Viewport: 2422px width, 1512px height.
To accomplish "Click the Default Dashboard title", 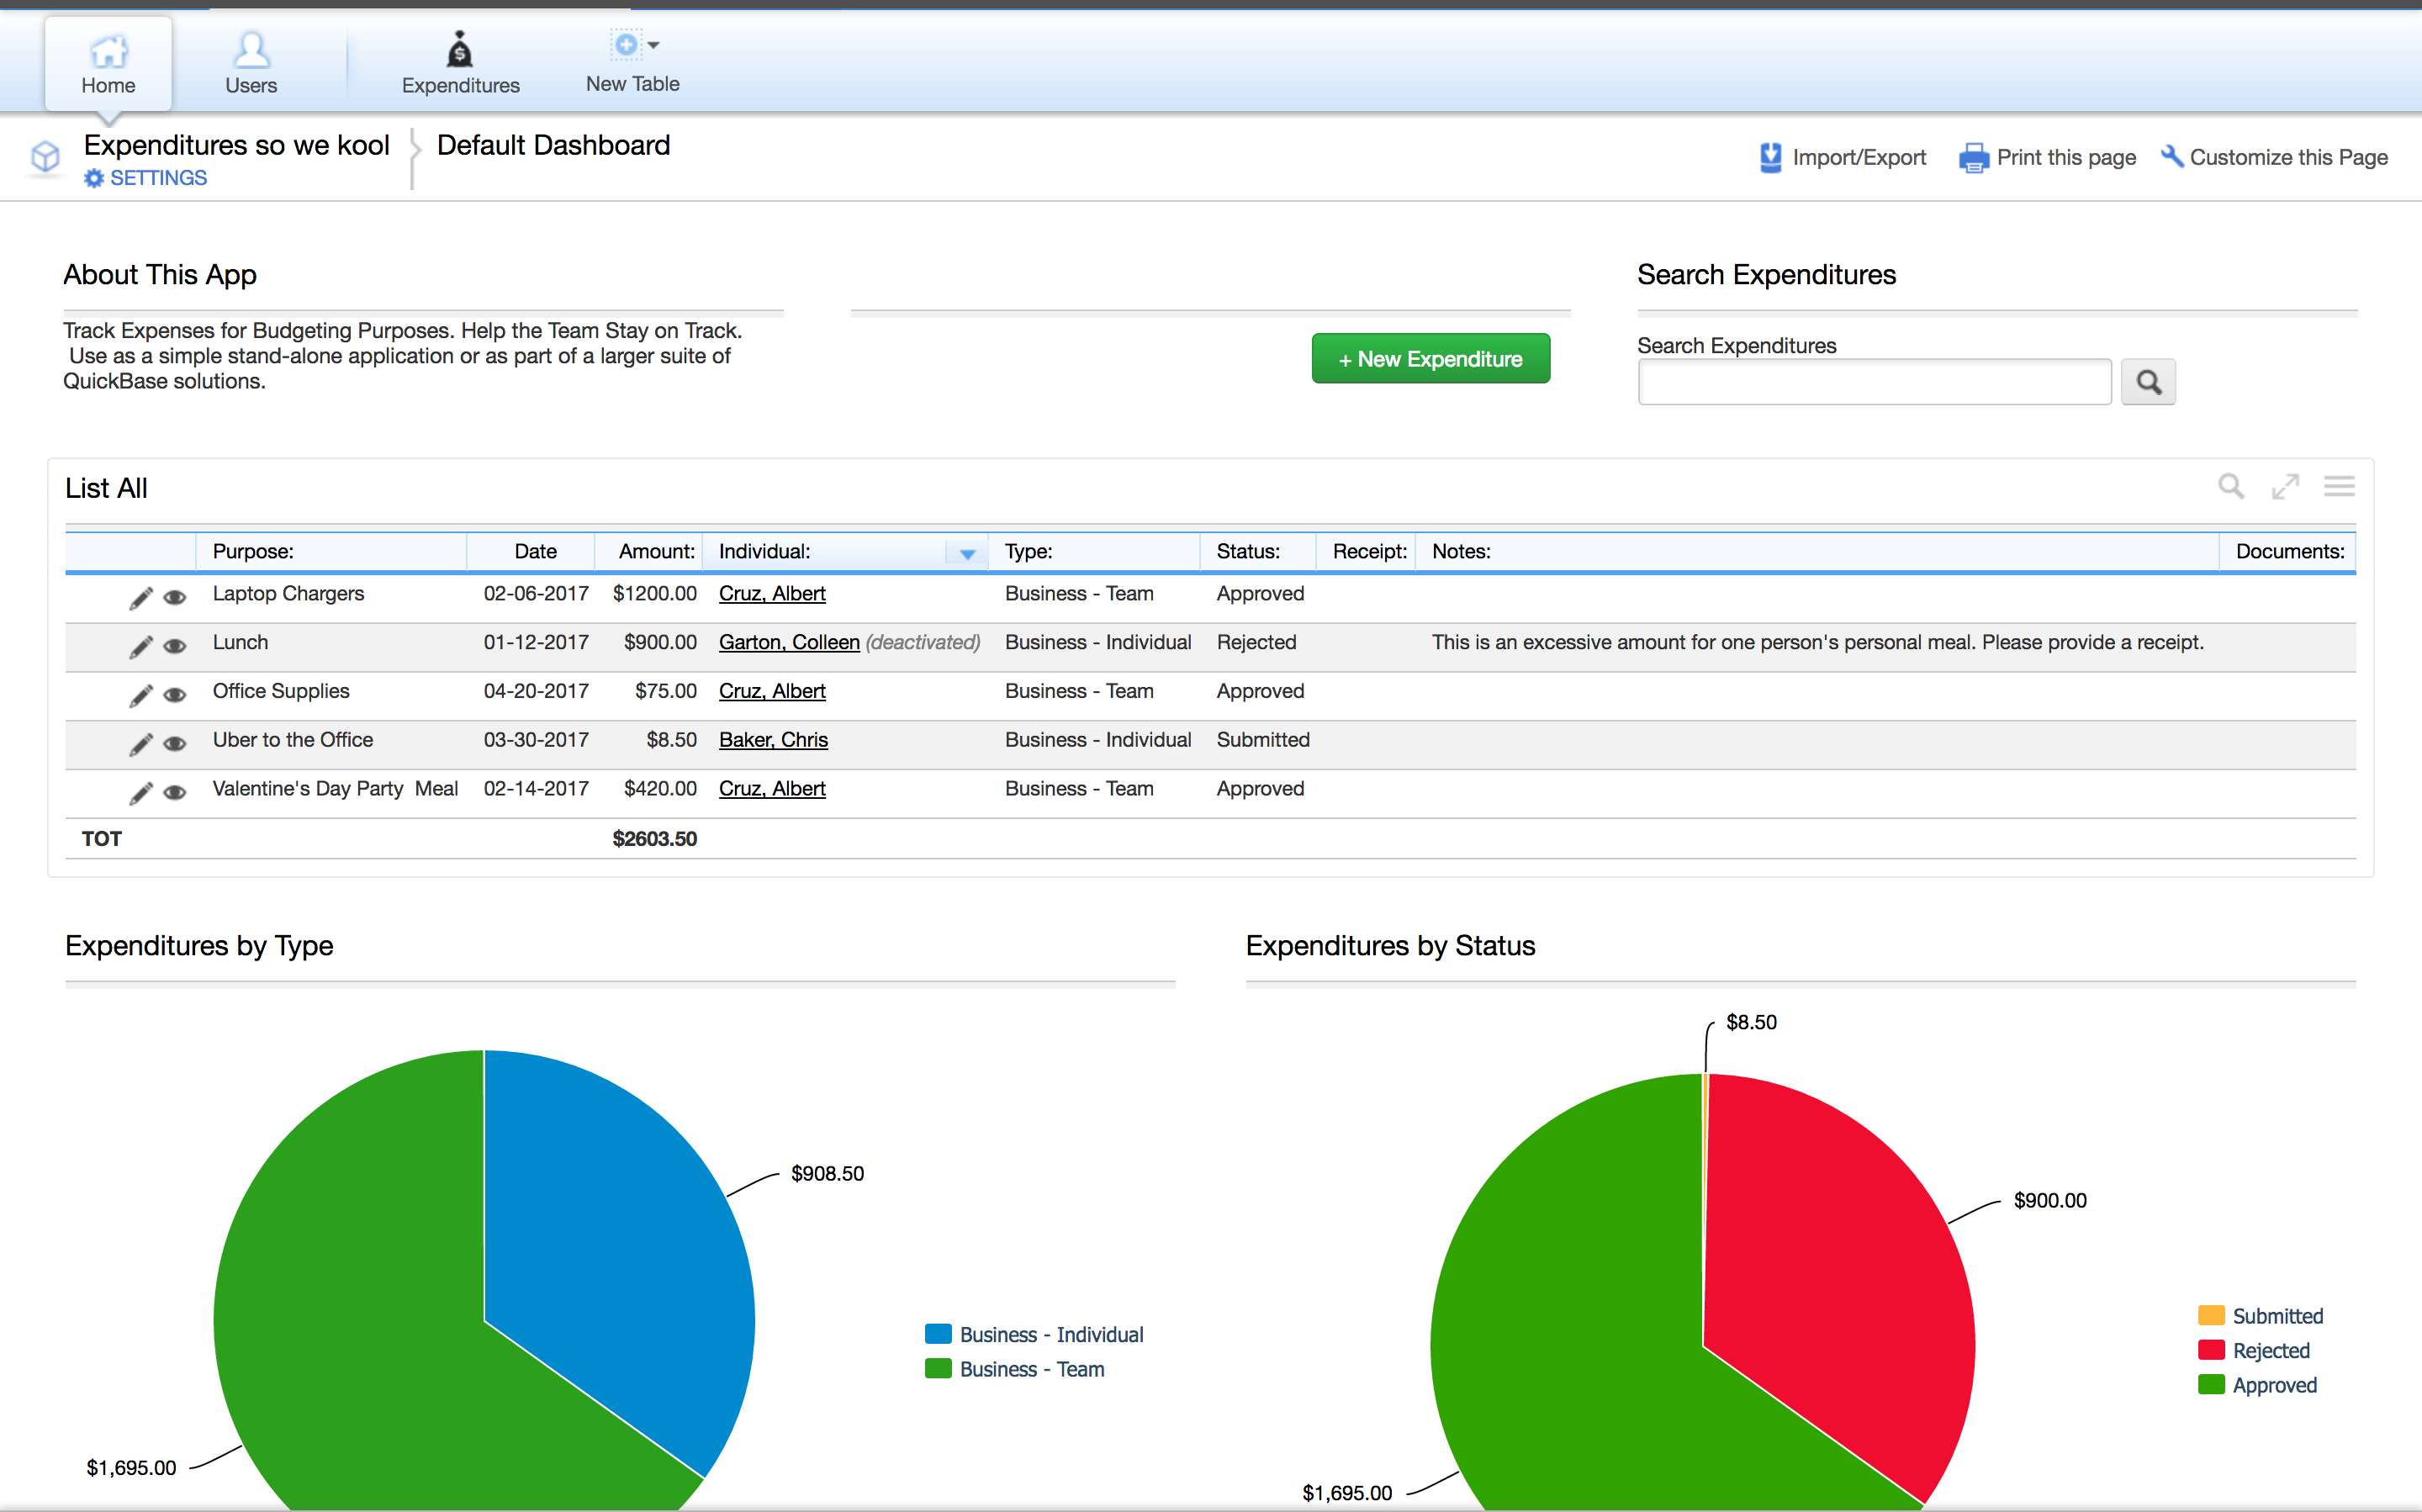I will click(x=553, y=145).
